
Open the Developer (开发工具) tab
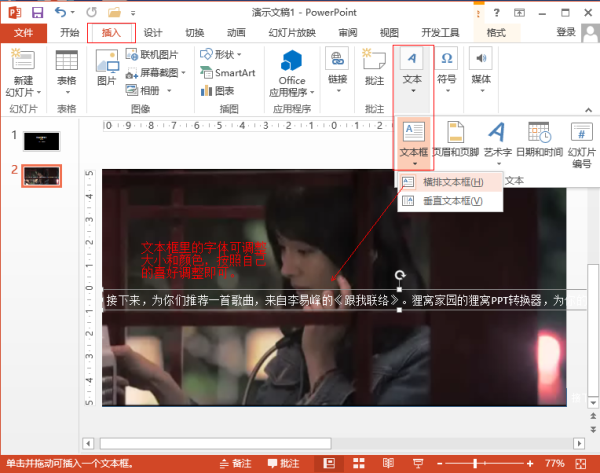(x=440, y=33)
